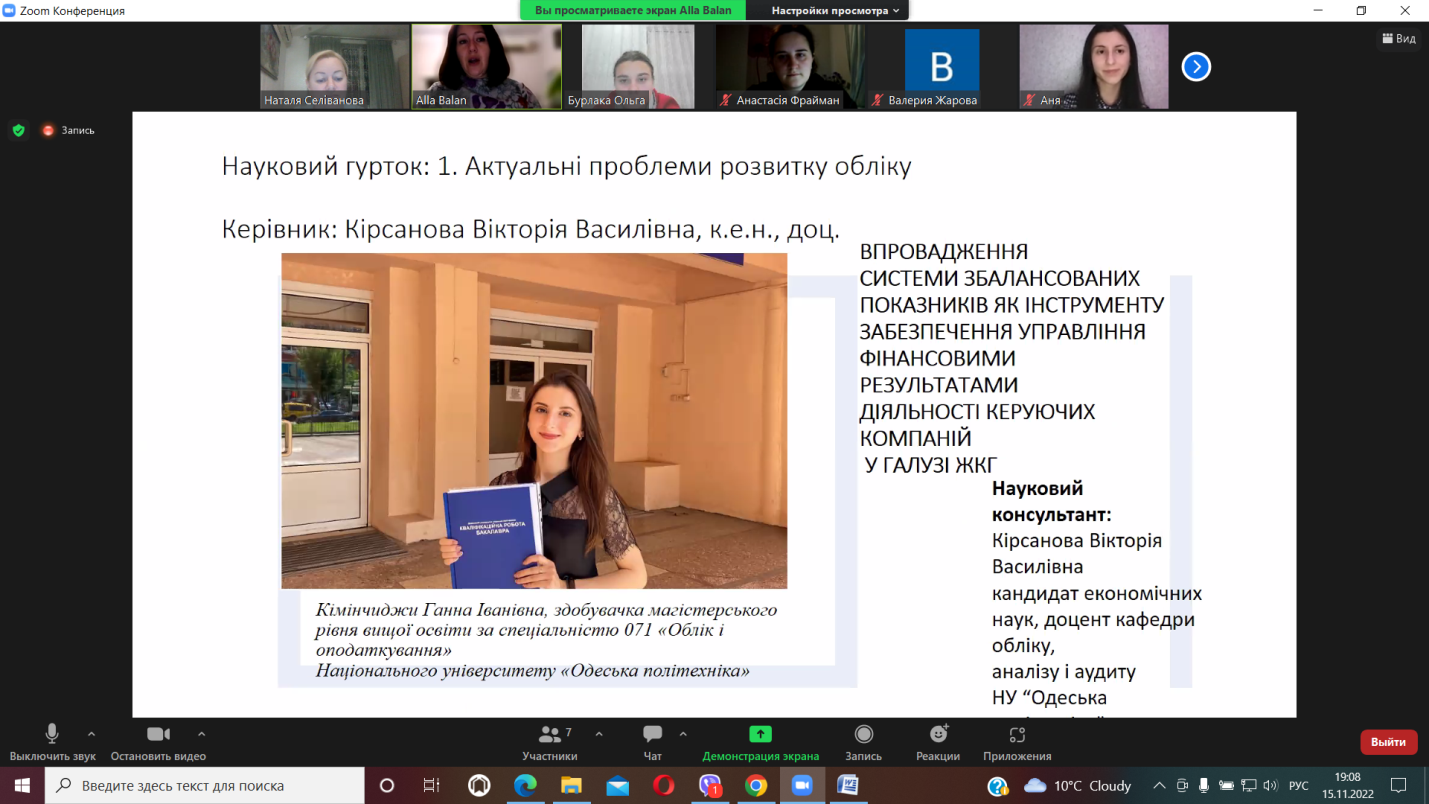Viewport: 1429px width, 804px height.
Task: Open Microsoft Word from the taskbar
Action: 849,787
